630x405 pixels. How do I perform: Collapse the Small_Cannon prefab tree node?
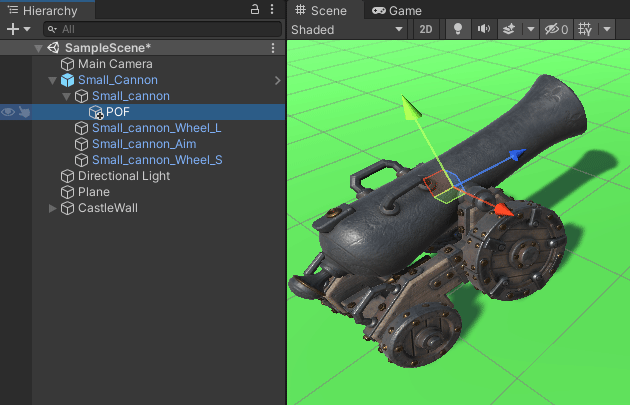point(53,80)
